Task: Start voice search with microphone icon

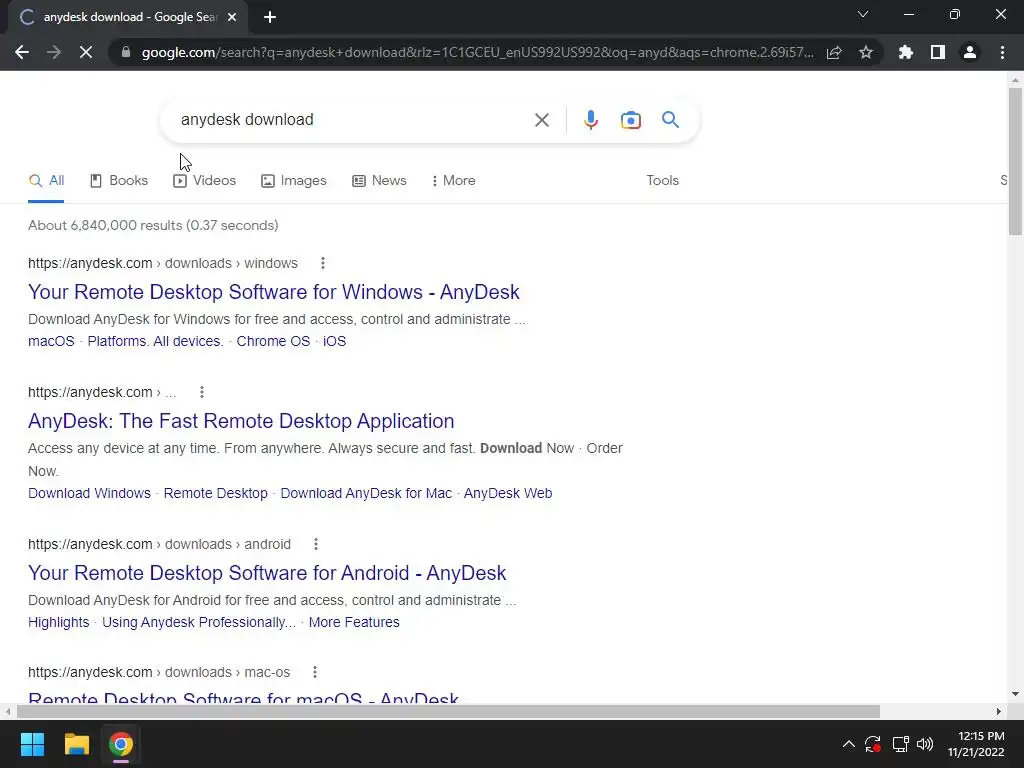Action: point(590,120)
